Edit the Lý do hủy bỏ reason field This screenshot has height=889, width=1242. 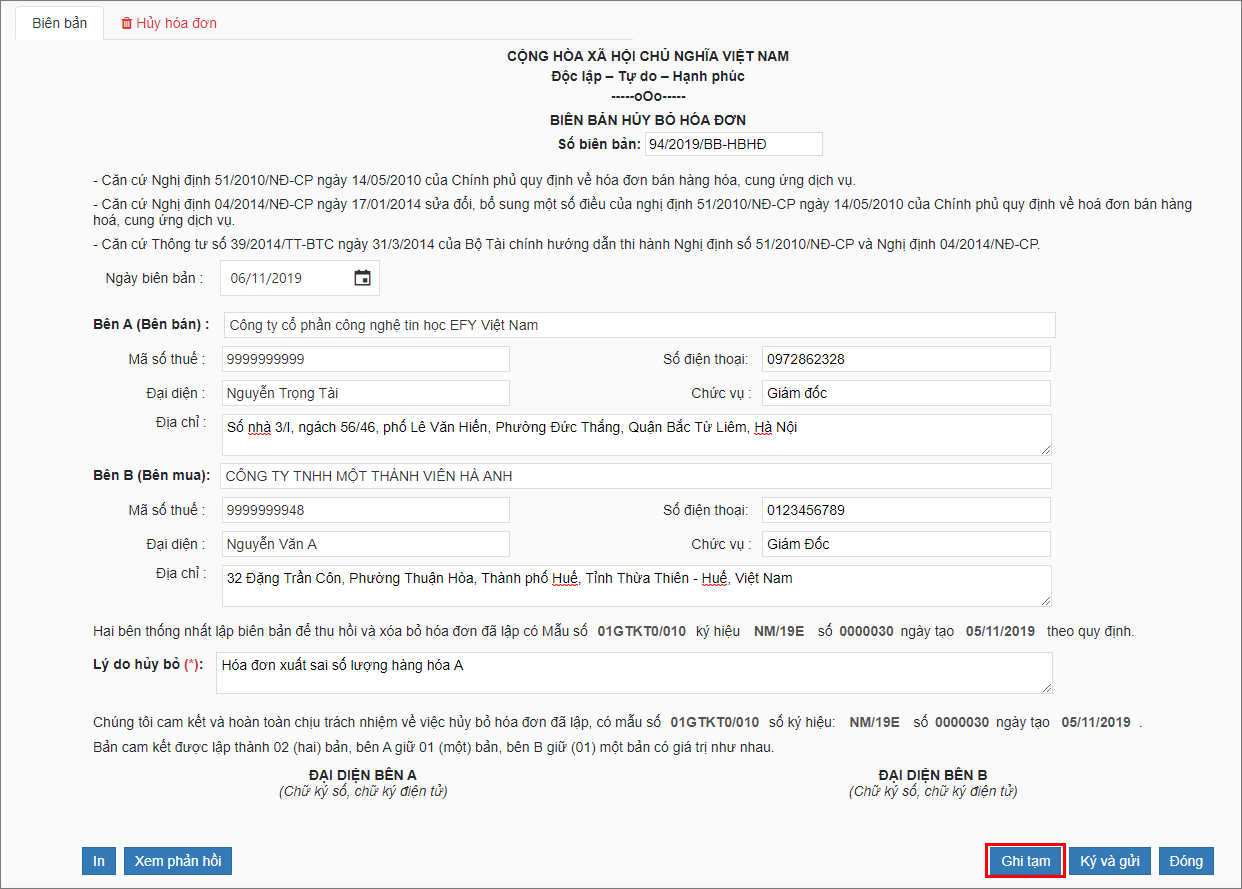pyautogui.click(x=636, y=673)
